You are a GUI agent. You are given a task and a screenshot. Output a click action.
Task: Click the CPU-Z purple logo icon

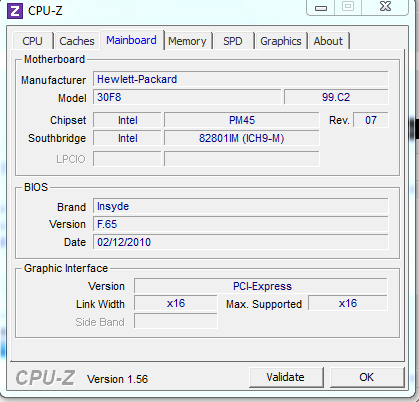click(x=15, y=11)
